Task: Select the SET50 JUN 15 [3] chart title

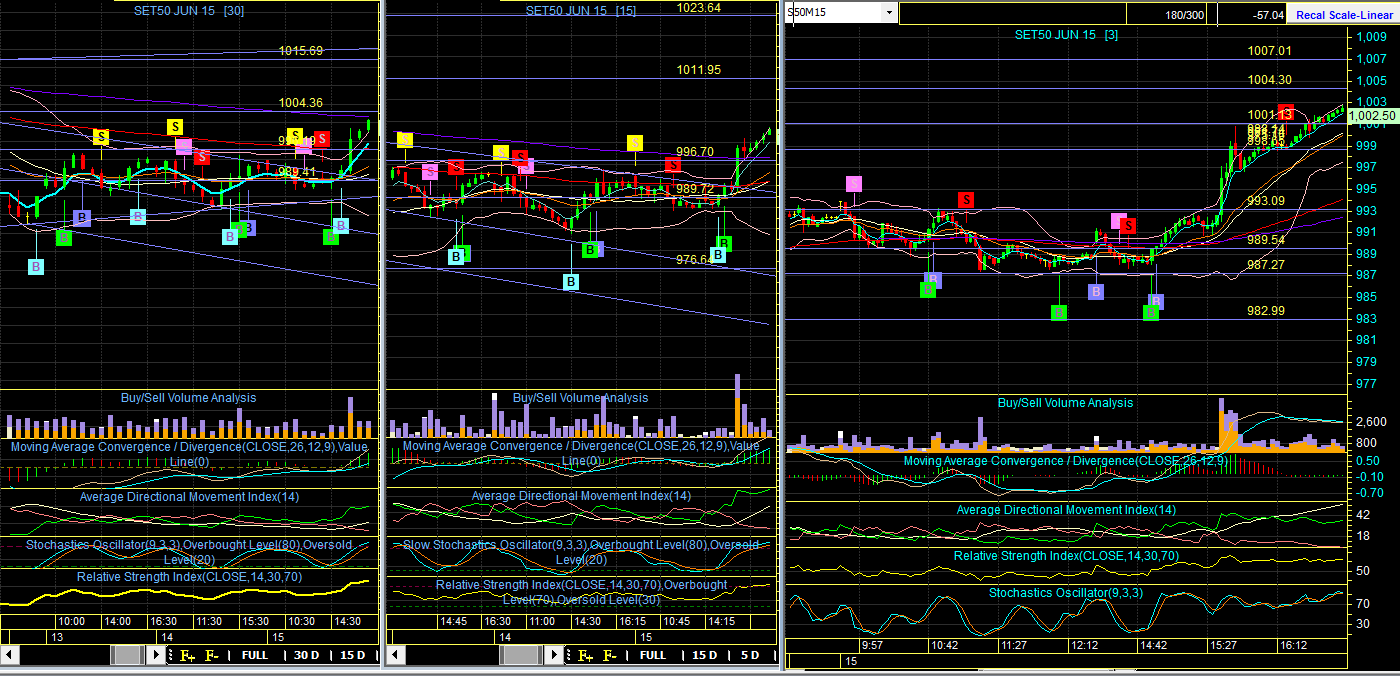Action: [x=1067, y=34]
